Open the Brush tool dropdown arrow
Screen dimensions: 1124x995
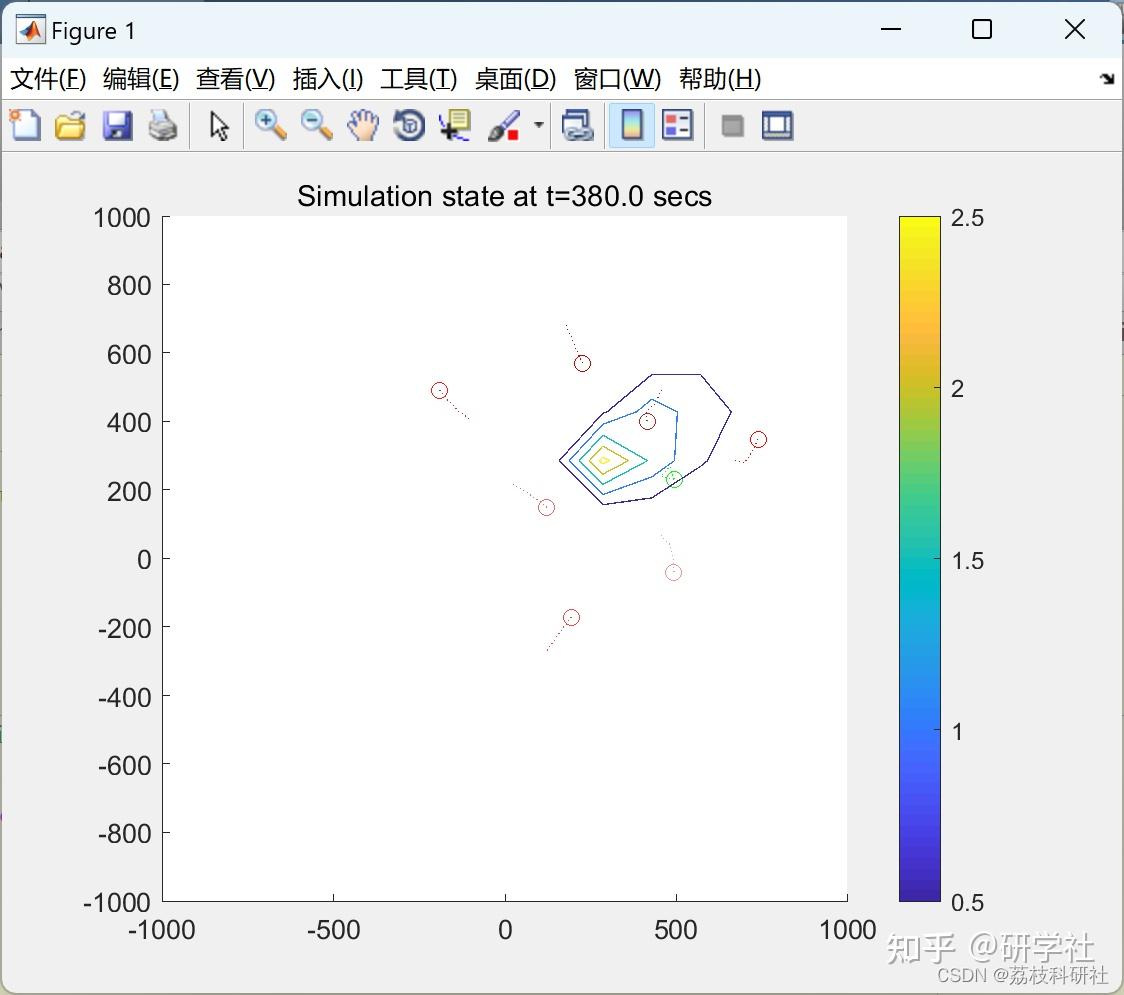pos(538,125)
